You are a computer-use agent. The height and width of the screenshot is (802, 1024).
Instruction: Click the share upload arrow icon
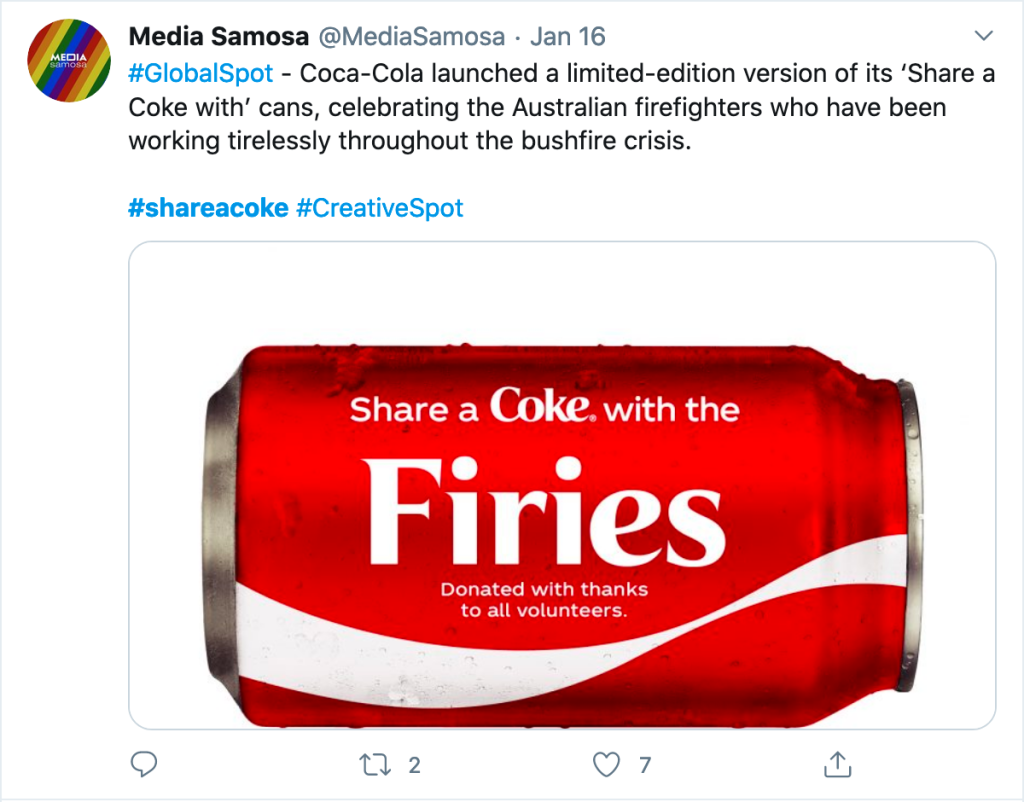pyautogui.click(x=835, y=765)
